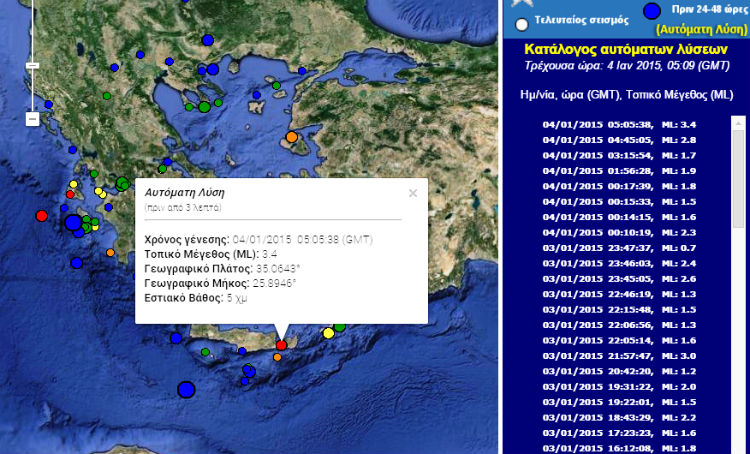Select the red marker in the sea west of Peloponnese
Image resolution: width=750 pixels, height=454 pixels.
42,215
